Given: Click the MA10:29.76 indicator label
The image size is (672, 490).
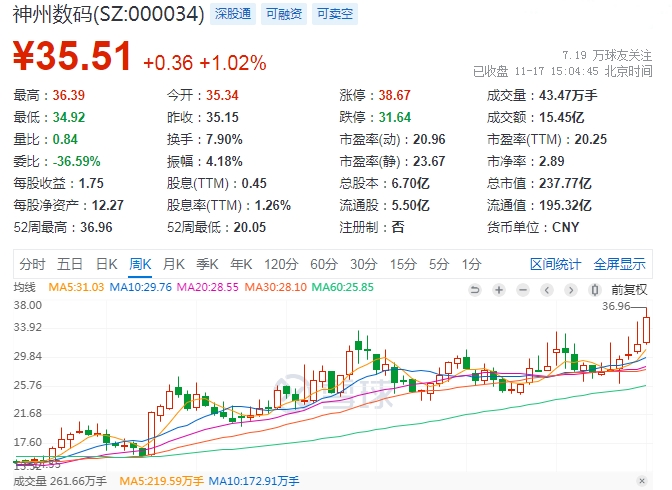Looking at the screenshot, I should [141, 287].
